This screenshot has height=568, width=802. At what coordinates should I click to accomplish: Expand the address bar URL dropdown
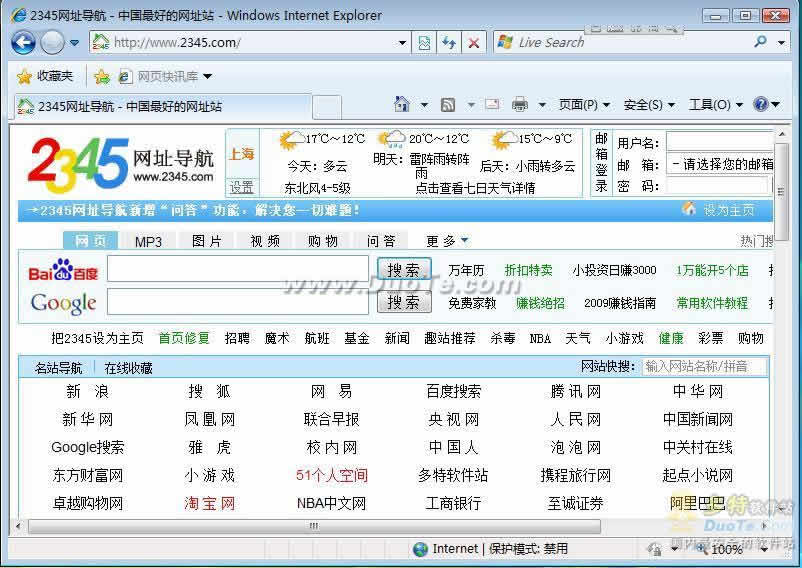tap(403, 42)
